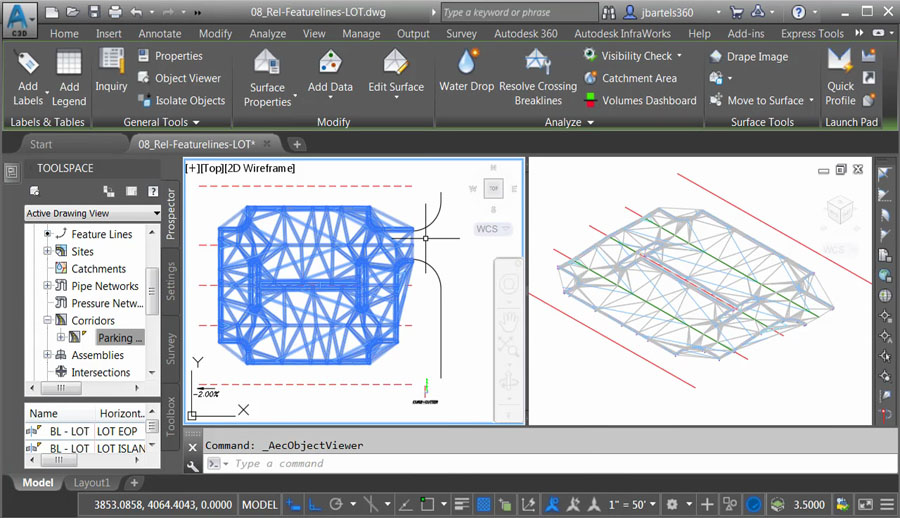900x518 pixels.
Task: Click the command line input field
Action: click(x=551, y=463)
